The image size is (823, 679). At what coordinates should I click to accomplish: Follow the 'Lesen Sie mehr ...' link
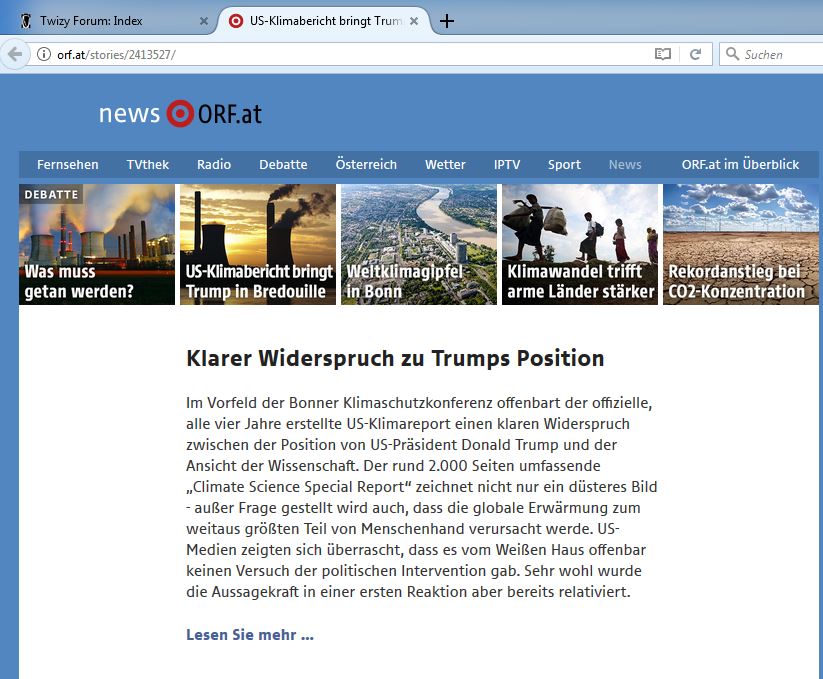[250, 635]
